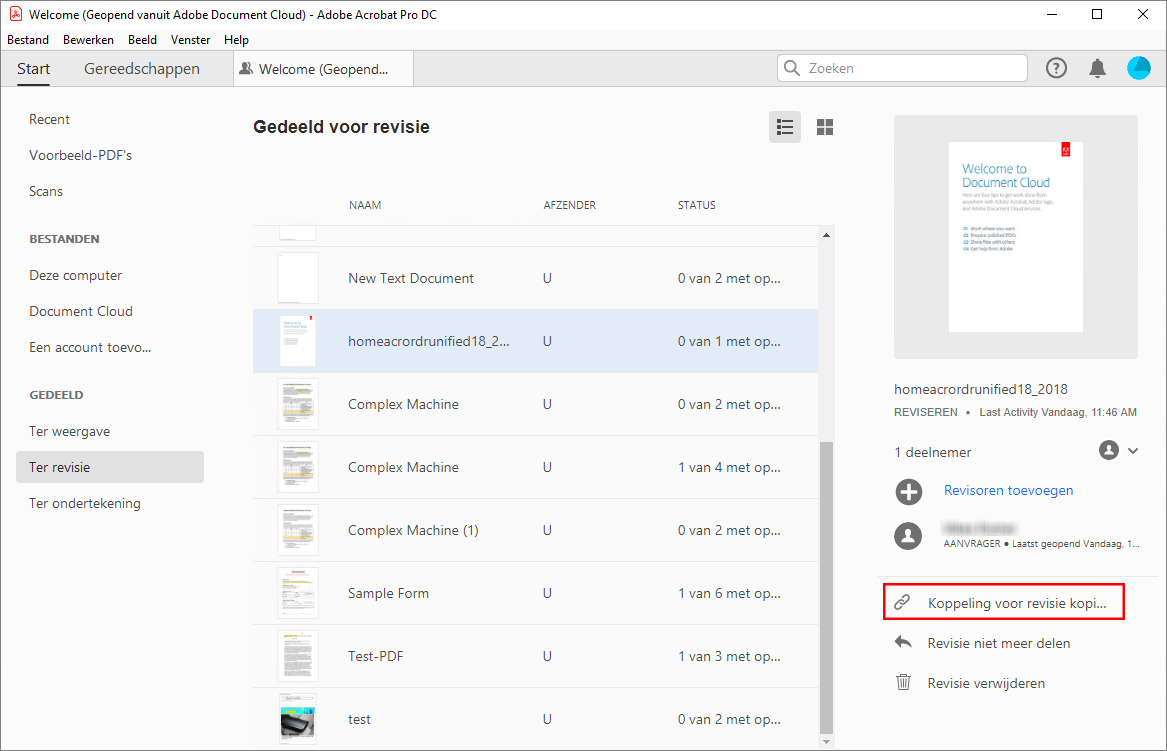This screenshot has width=1167, height=751.
Task: Click Revisie niet meer delen
Action: coord(998,643)
